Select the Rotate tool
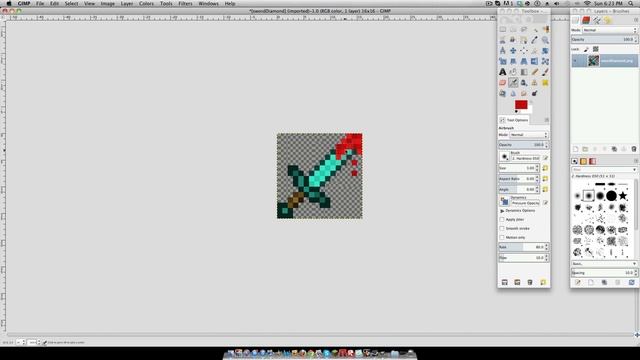This screenshot has height=360, width=640. [x=545, y=51]
